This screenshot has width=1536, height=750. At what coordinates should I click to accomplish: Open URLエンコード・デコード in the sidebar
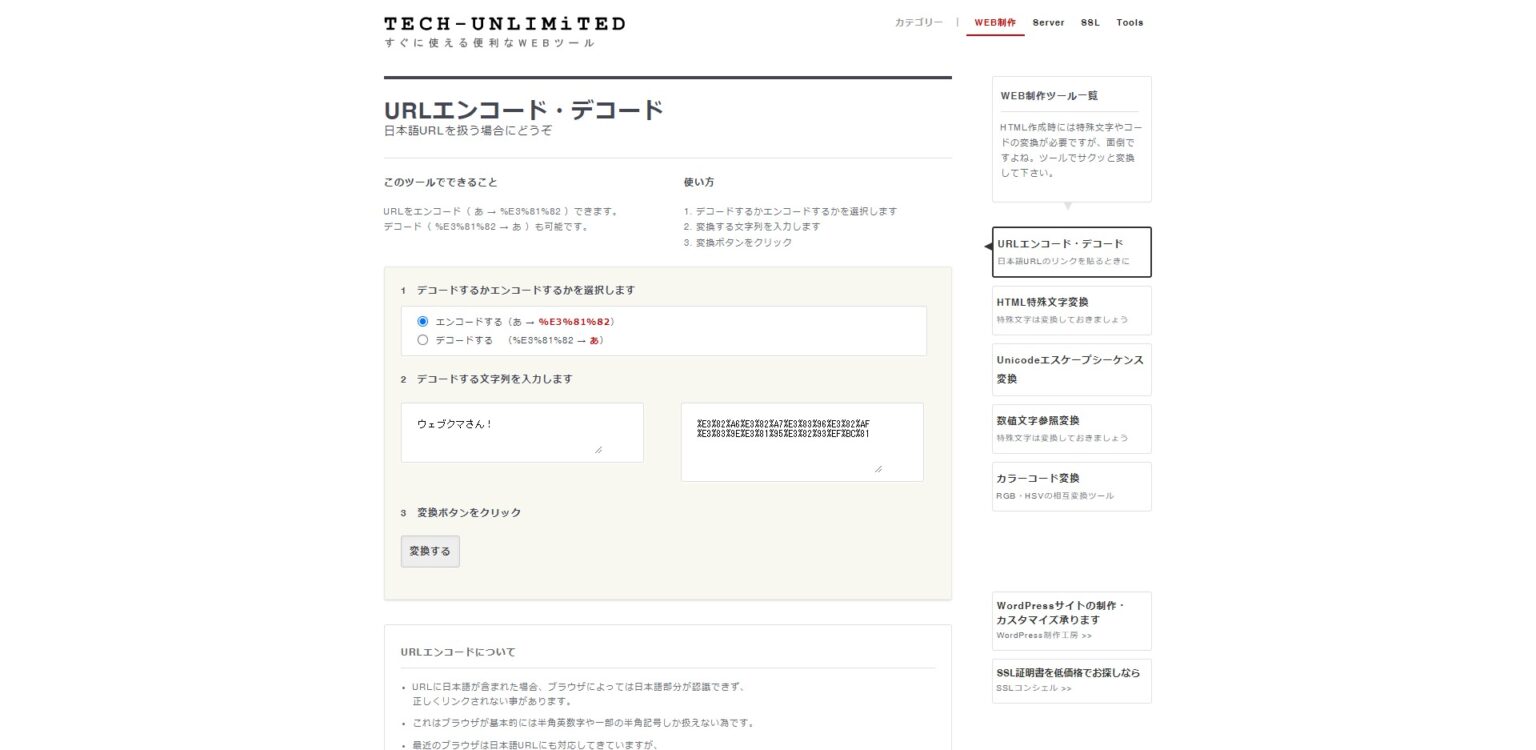(1071, 251)
